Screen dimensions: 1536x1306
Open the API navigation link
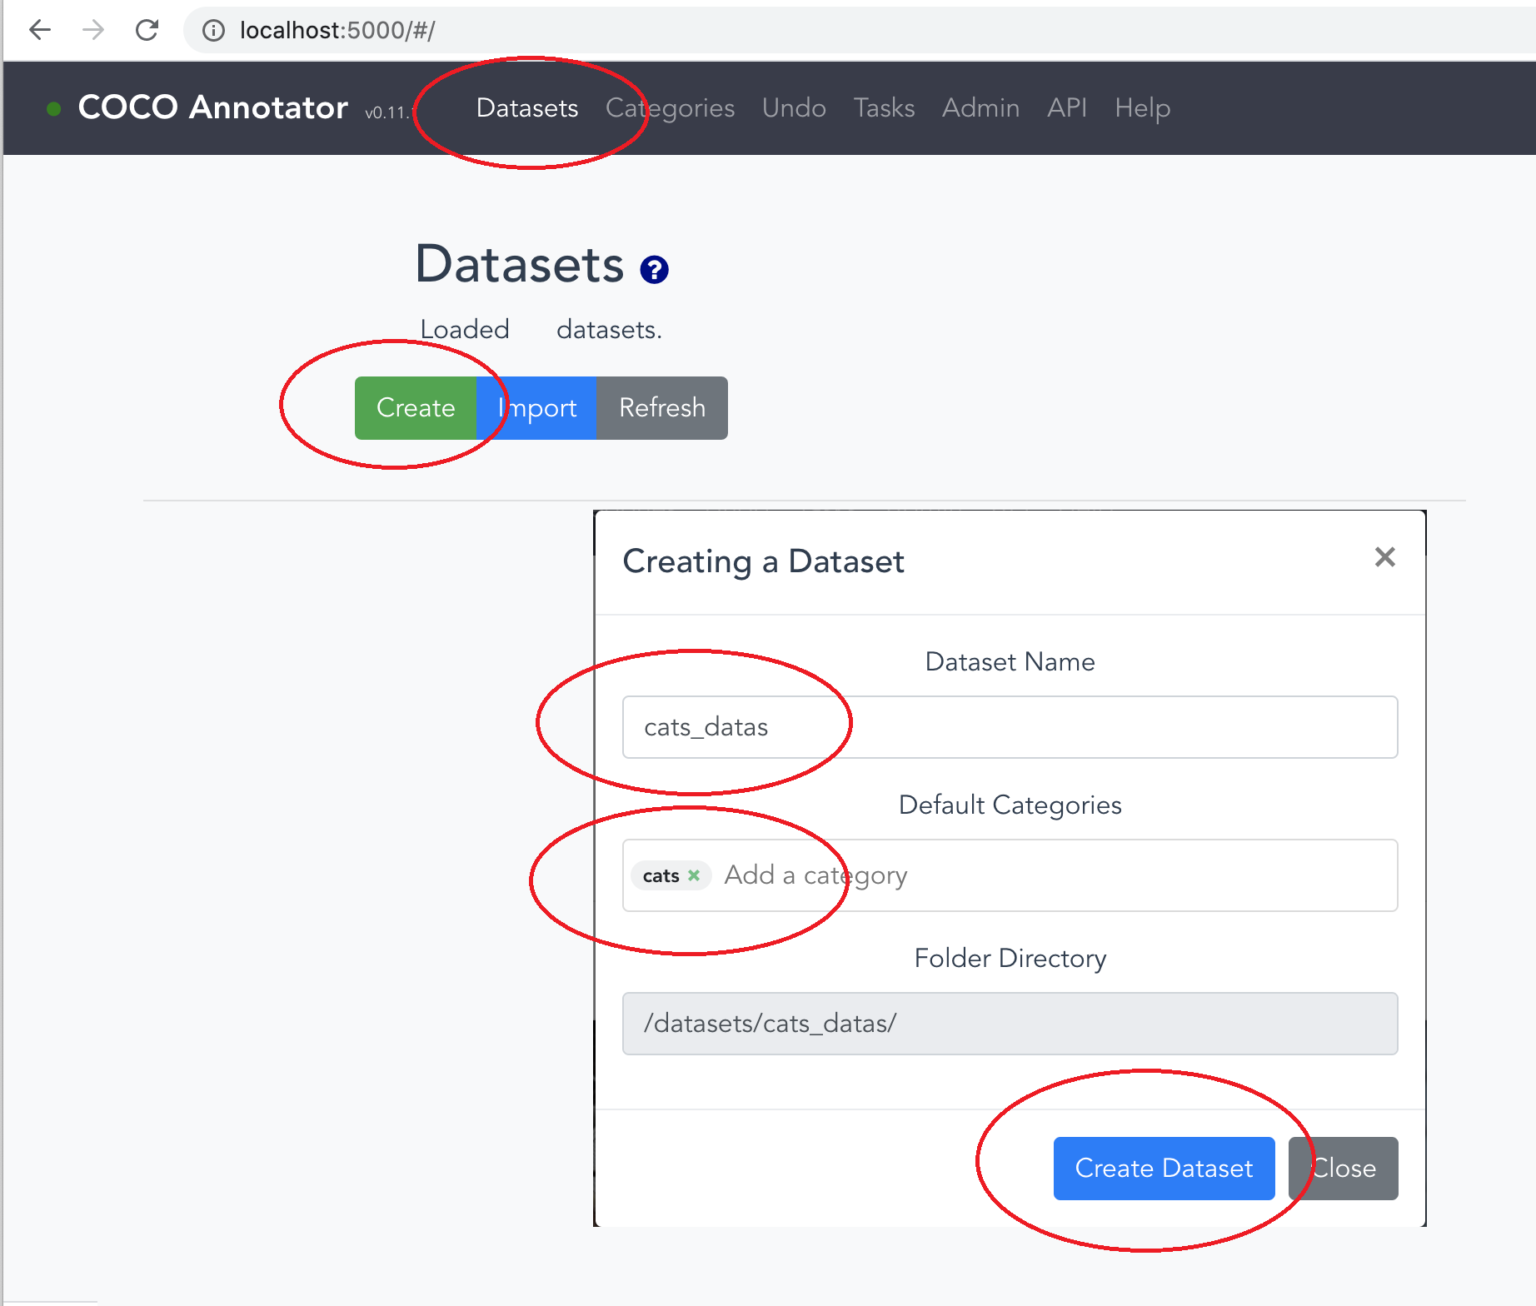click(x=1067, y=108)
